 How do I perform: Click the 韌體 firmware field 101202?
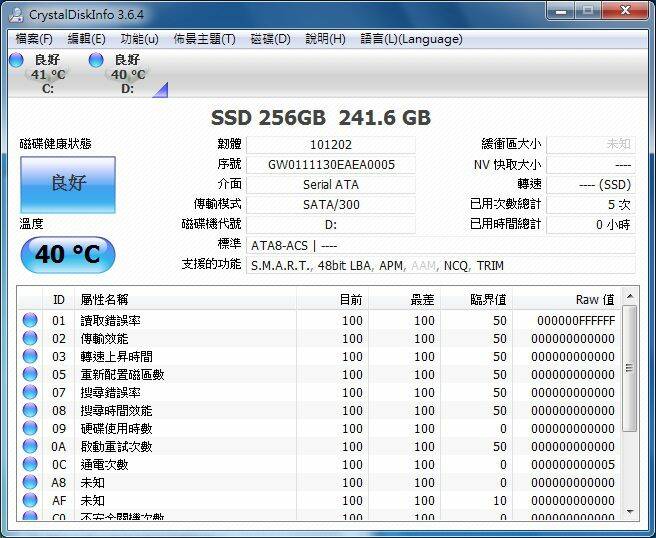point(331,145)
